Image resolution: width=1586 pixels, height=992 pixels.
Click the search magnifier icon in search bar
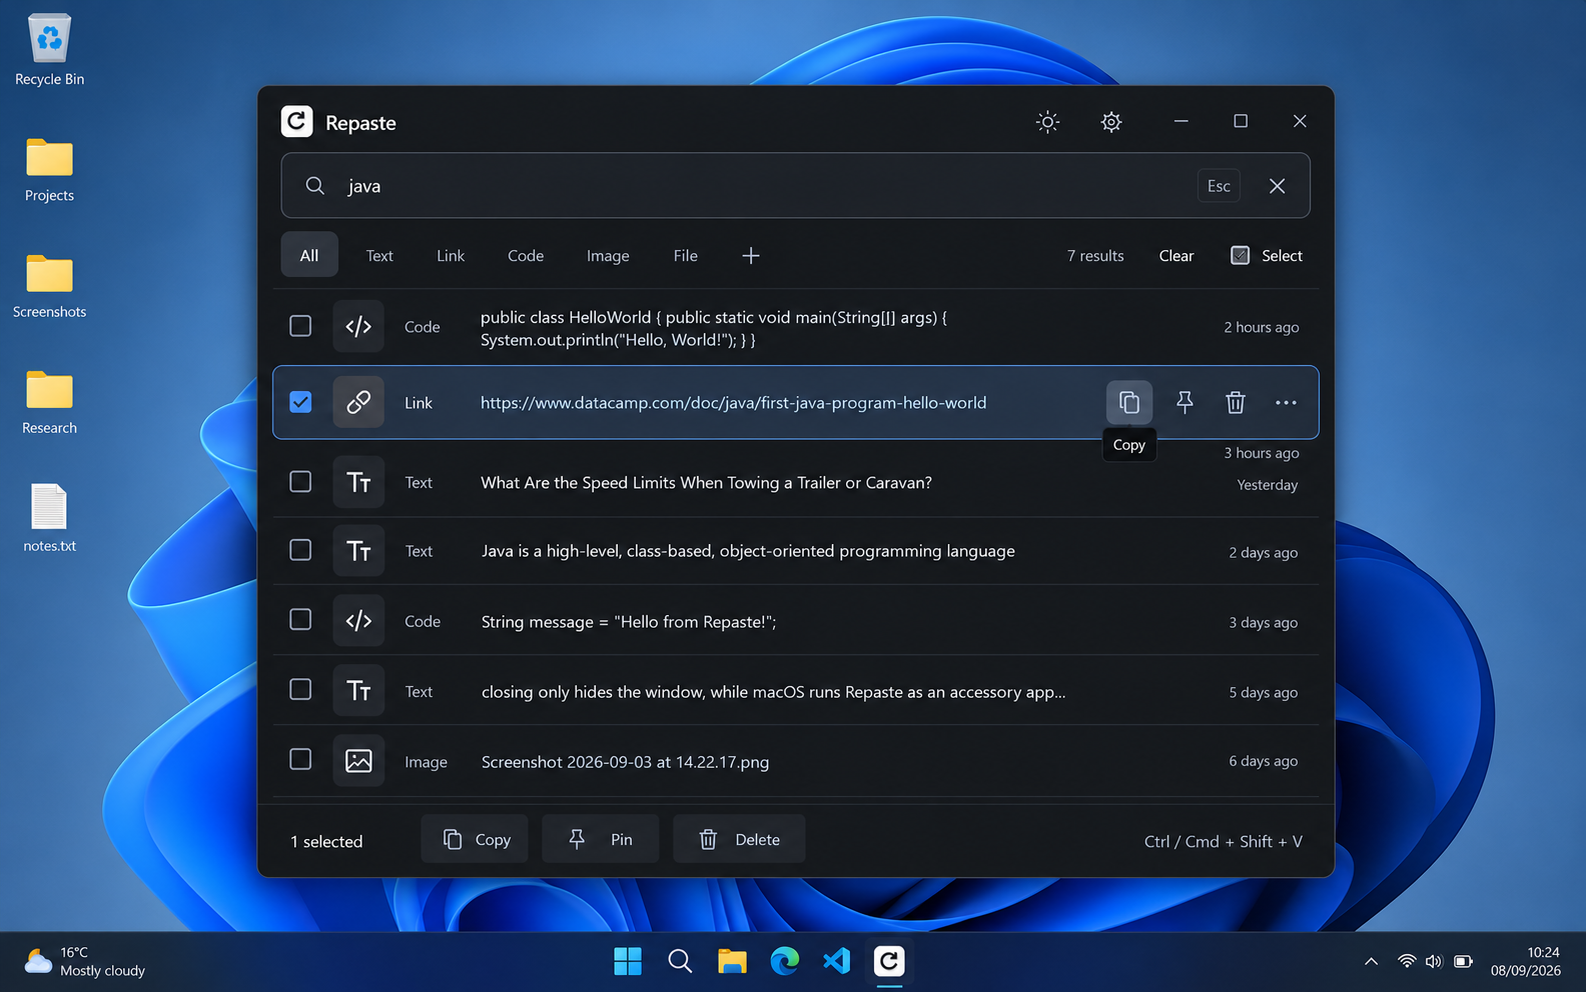[315, 186]
